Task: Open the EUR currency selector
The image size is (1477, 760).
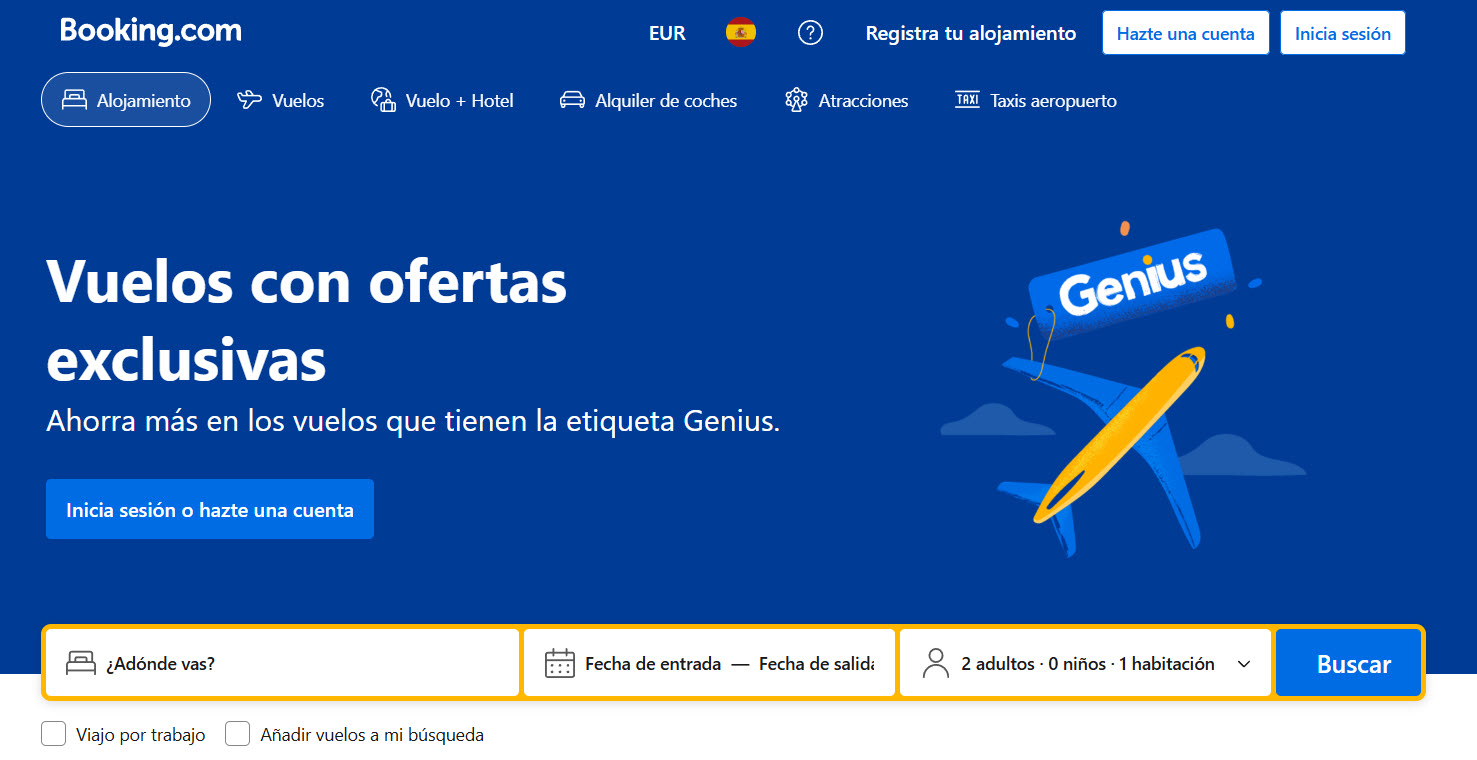Action: click(x=667, y=33)
